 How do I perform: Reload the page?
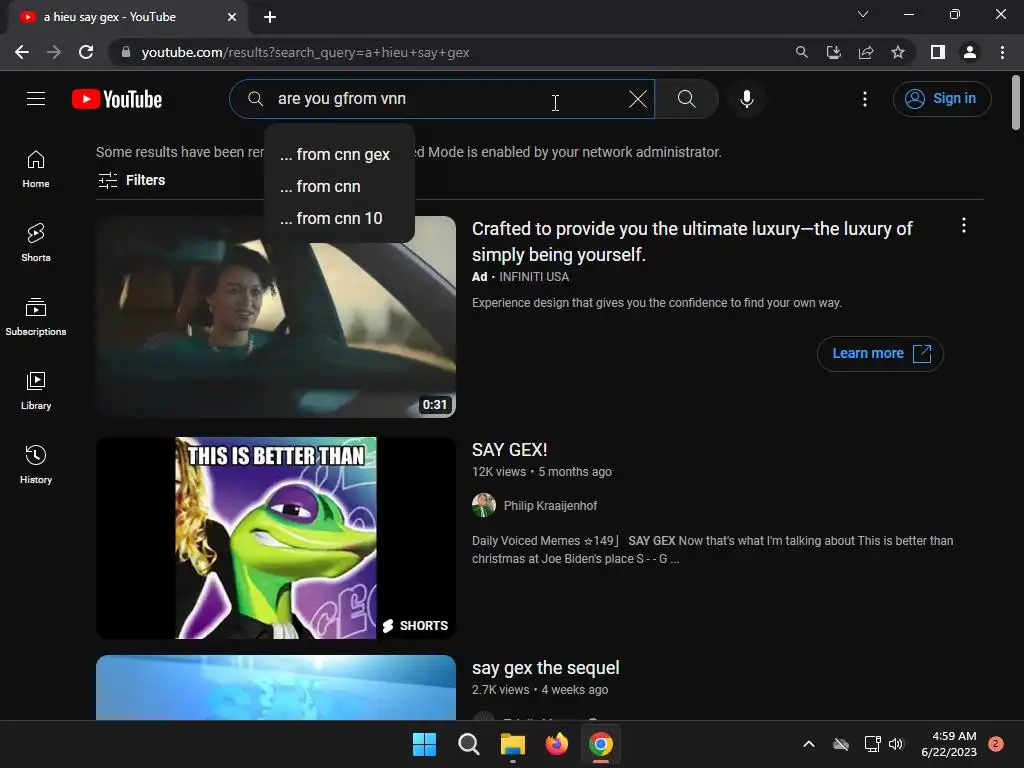point(86,52)
